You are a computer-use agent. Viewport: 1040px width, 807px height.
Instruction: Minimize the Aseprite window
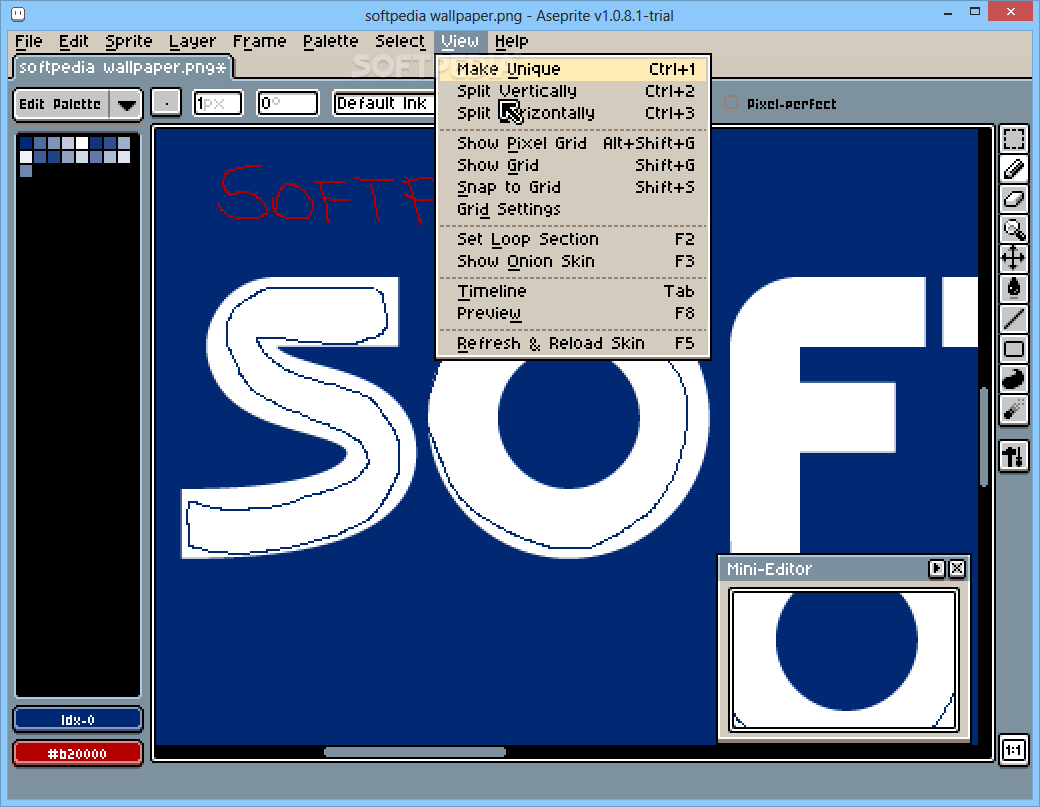[x=949, y=13]
